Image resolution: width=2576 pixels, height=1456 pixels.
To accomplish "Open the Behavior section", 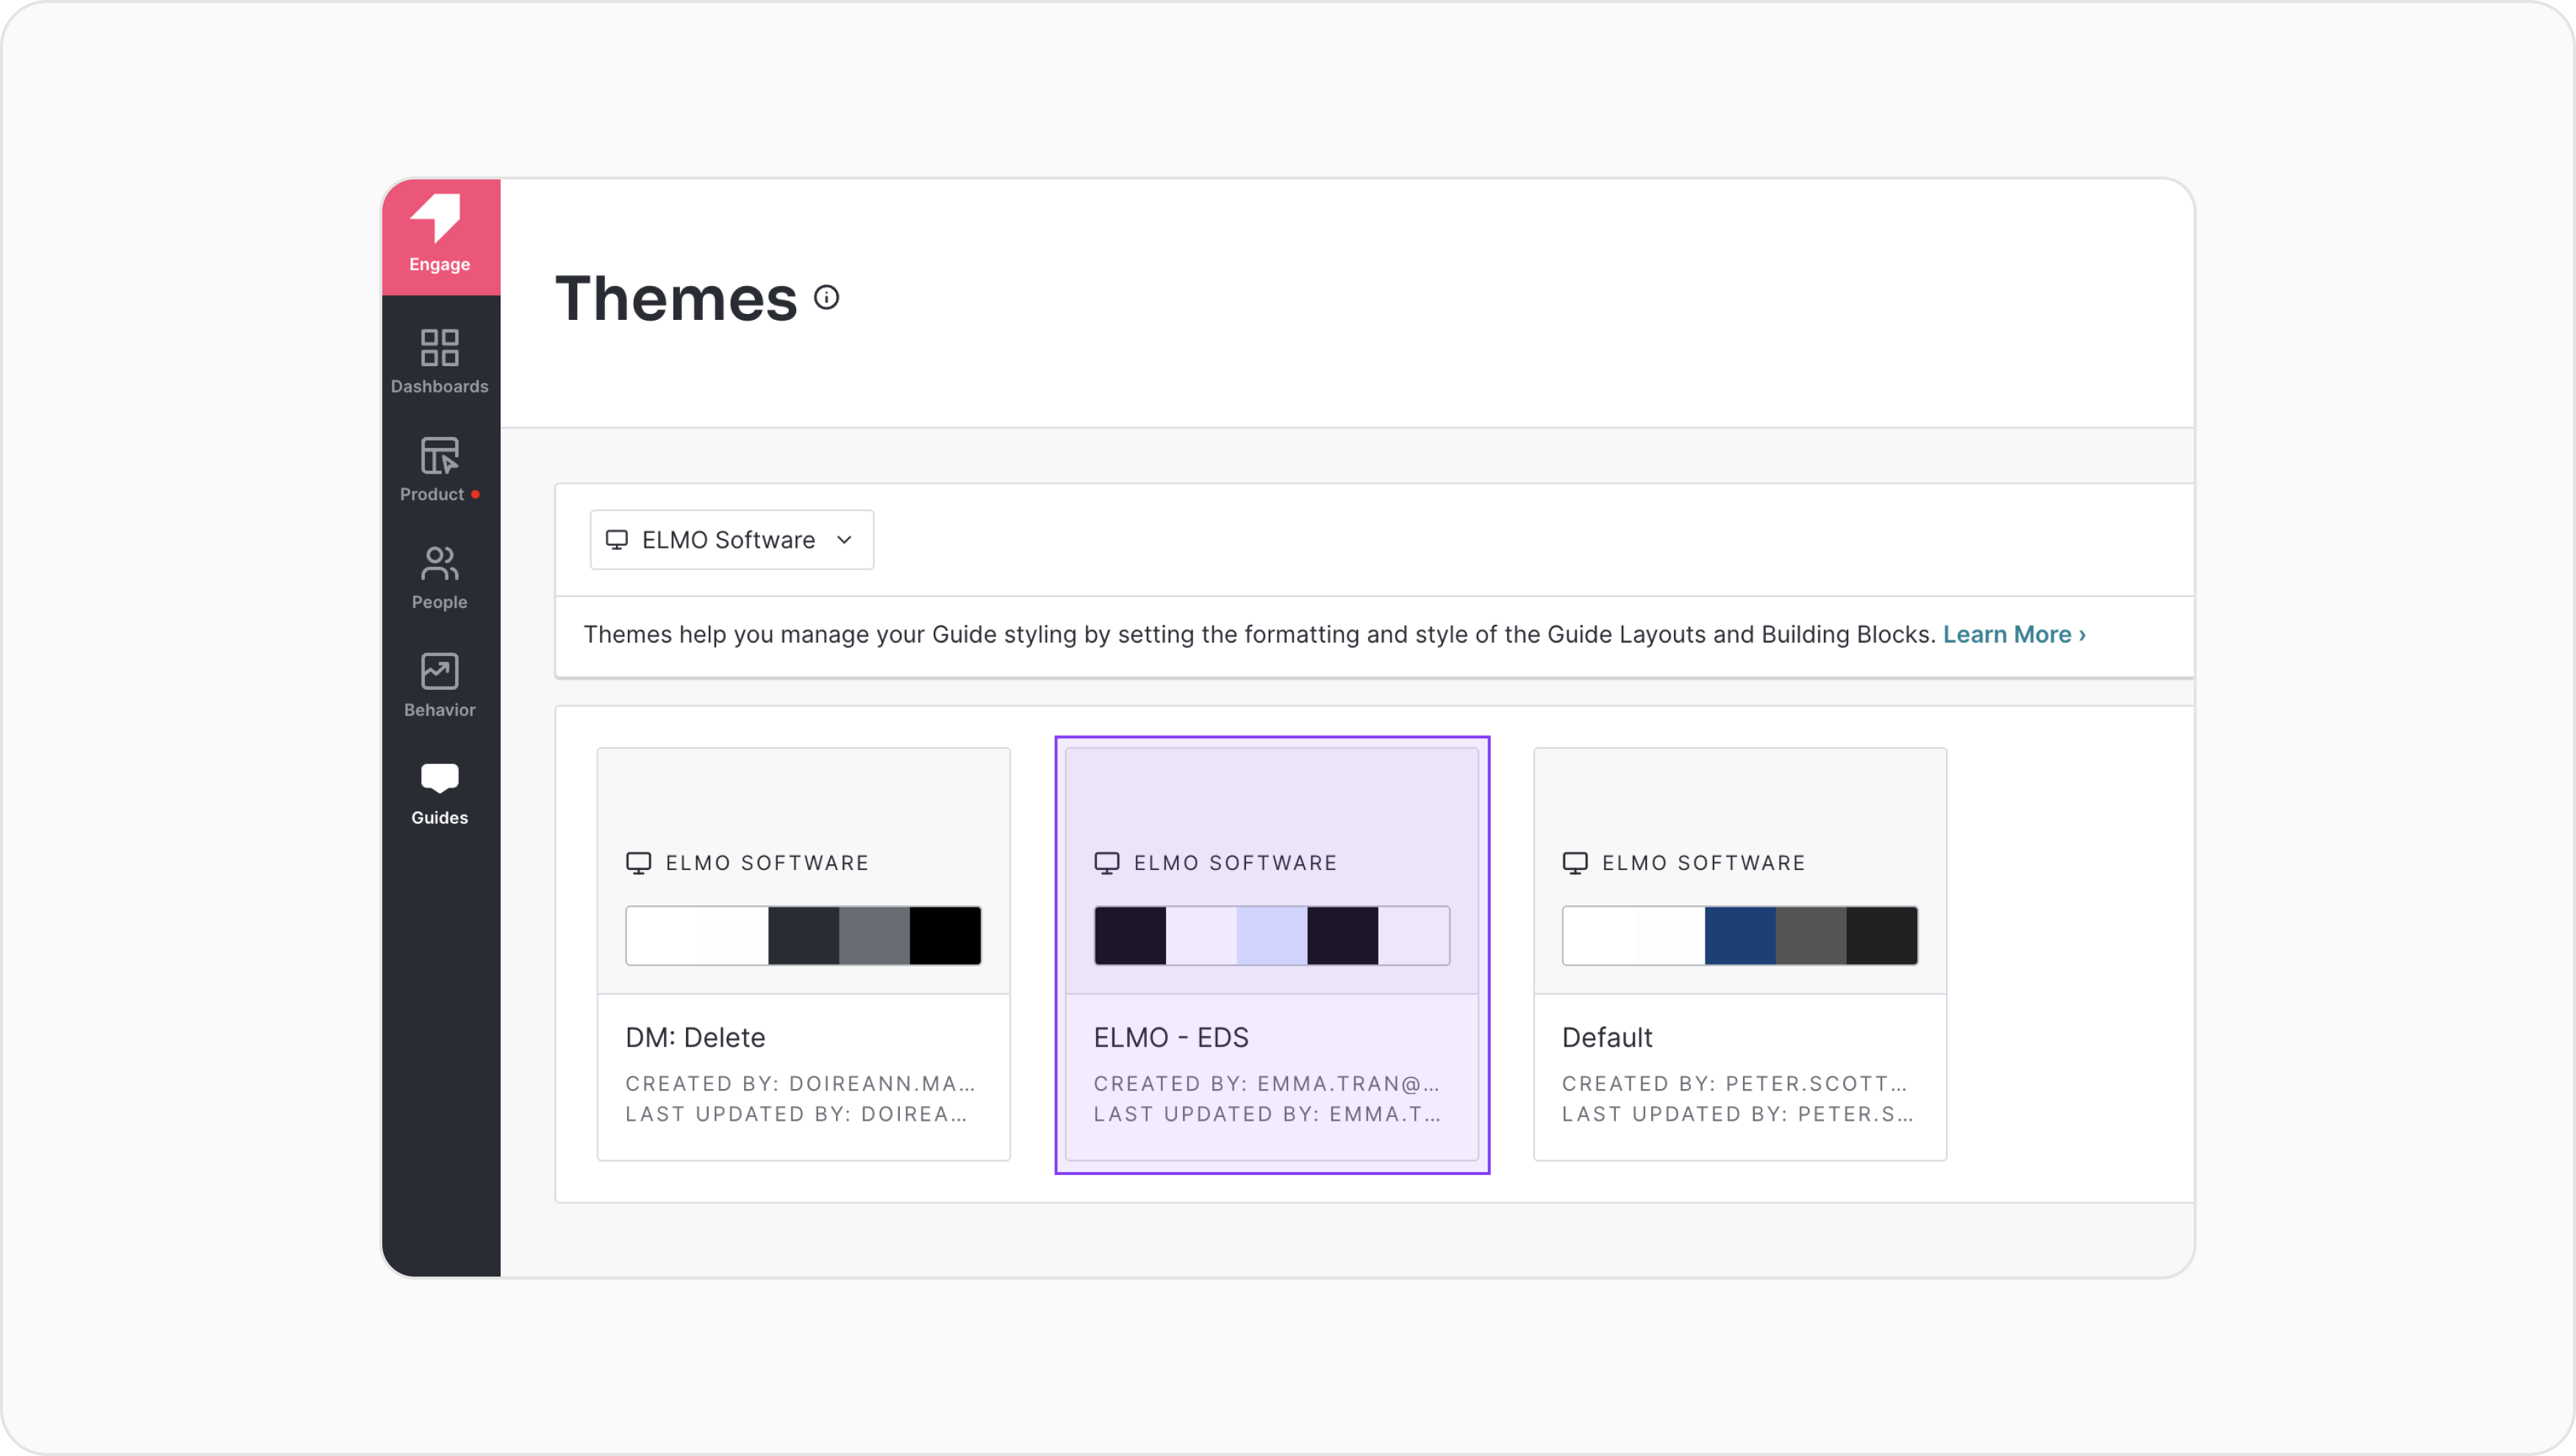I will point(439,685).
